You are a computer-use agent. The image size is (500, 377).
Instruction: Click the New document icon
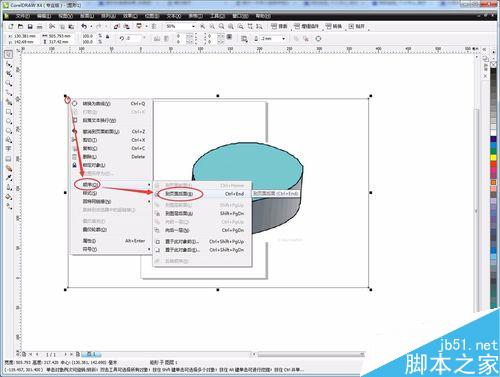11,26
